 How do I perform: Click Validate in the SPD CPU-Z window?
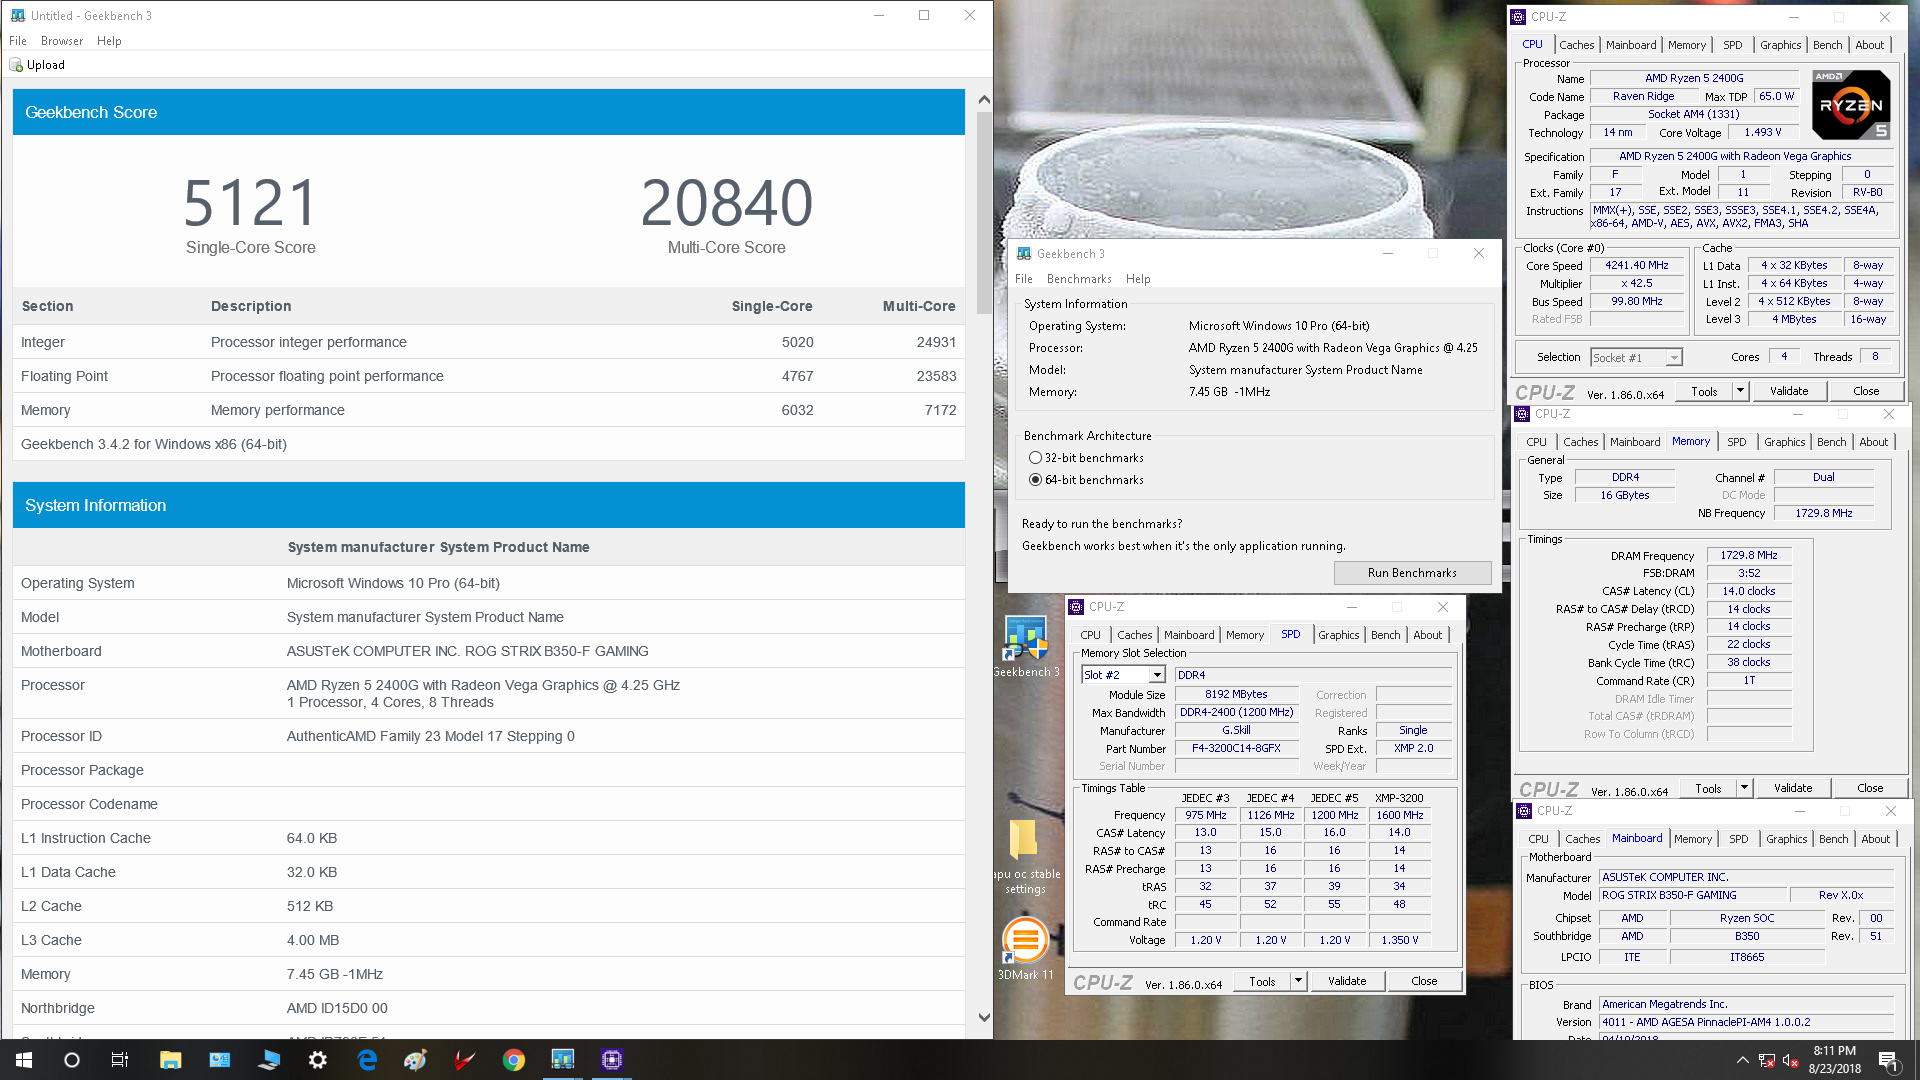1347,981
